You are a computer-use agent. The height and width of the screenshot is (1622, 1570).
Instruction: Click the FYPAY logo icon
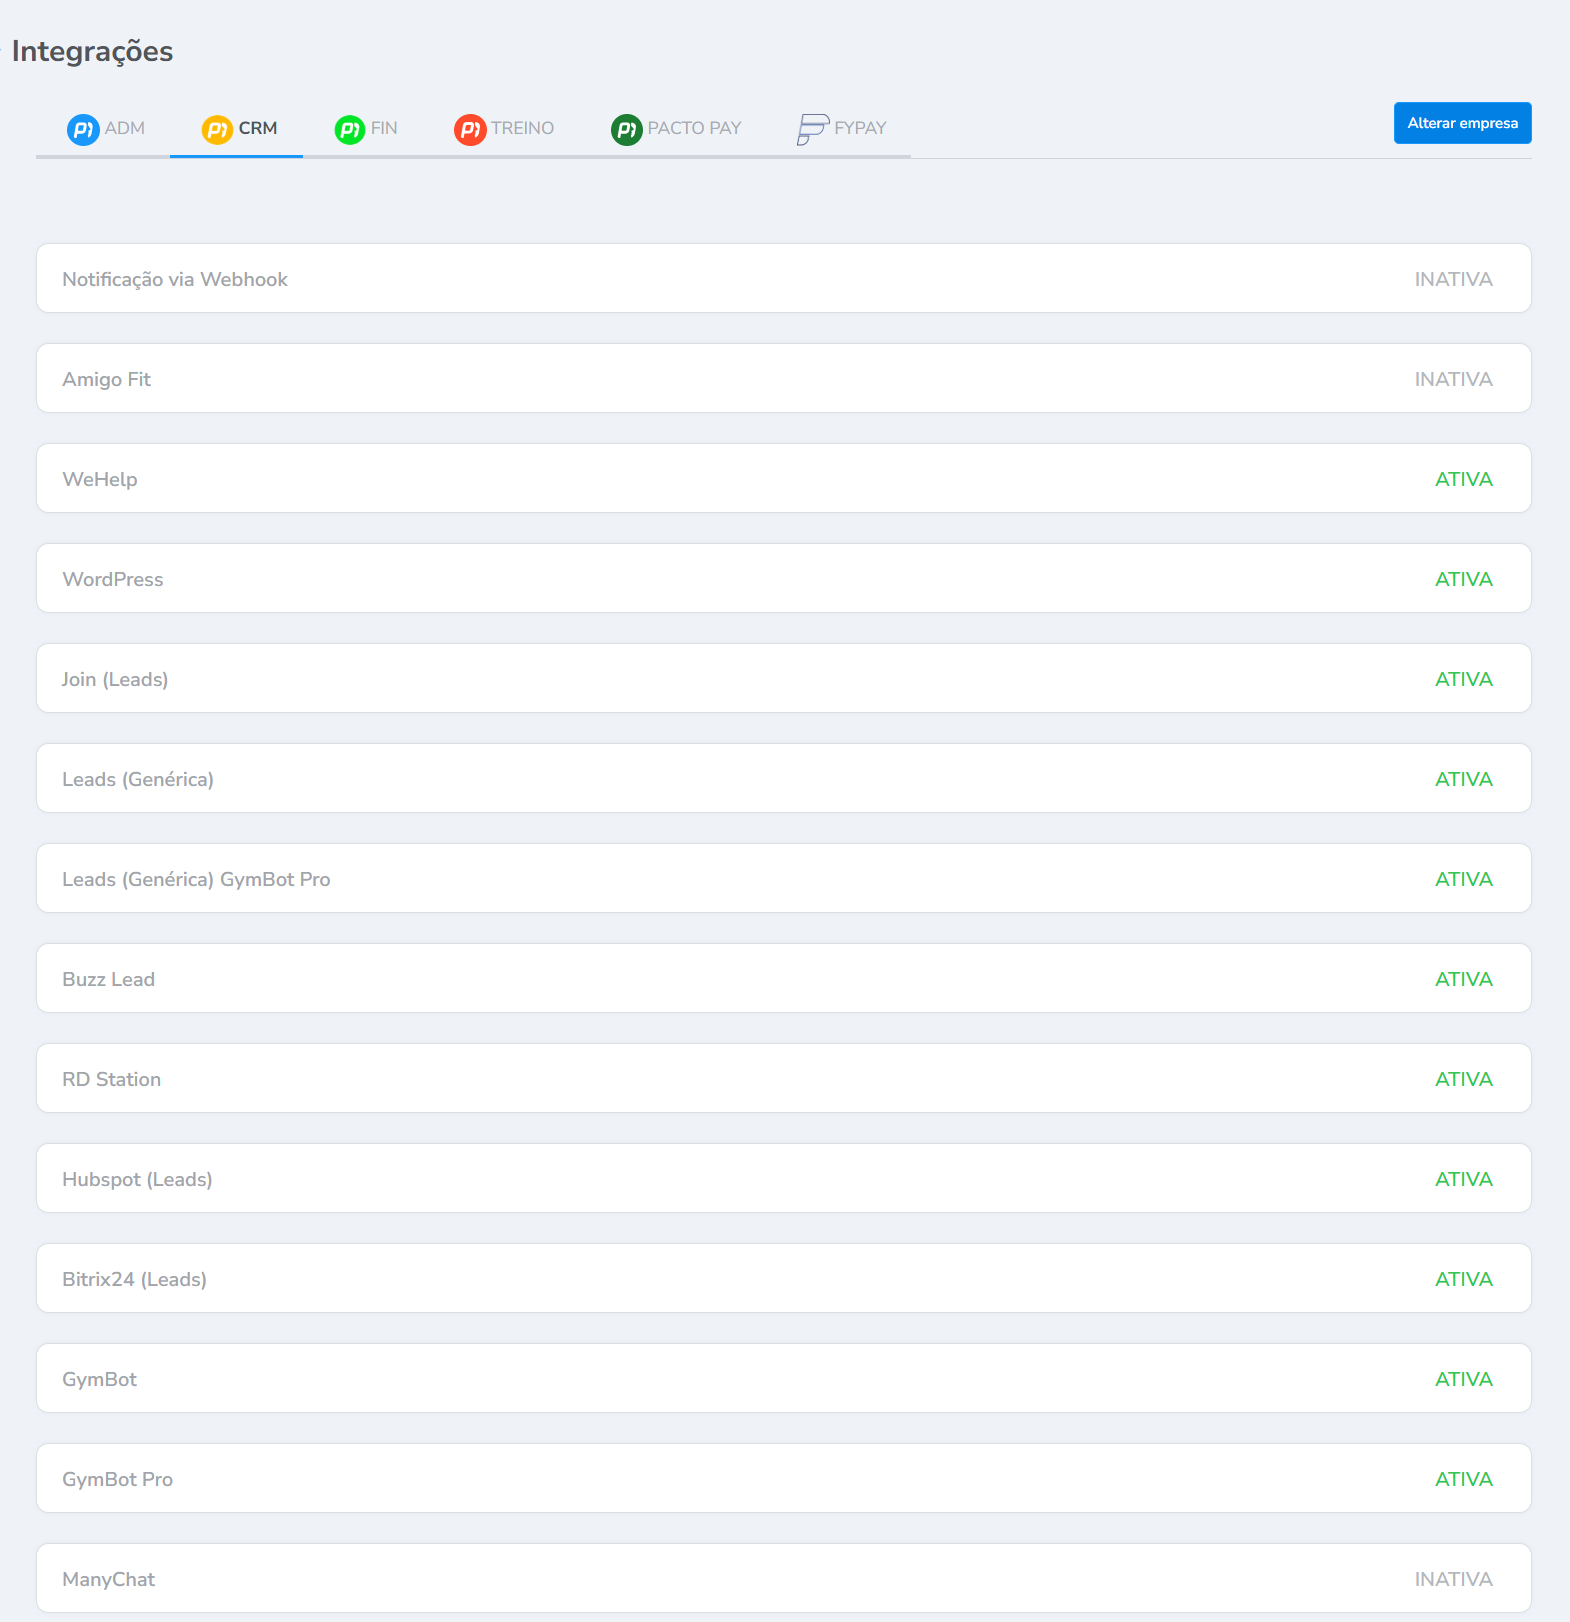coord(813,129)
